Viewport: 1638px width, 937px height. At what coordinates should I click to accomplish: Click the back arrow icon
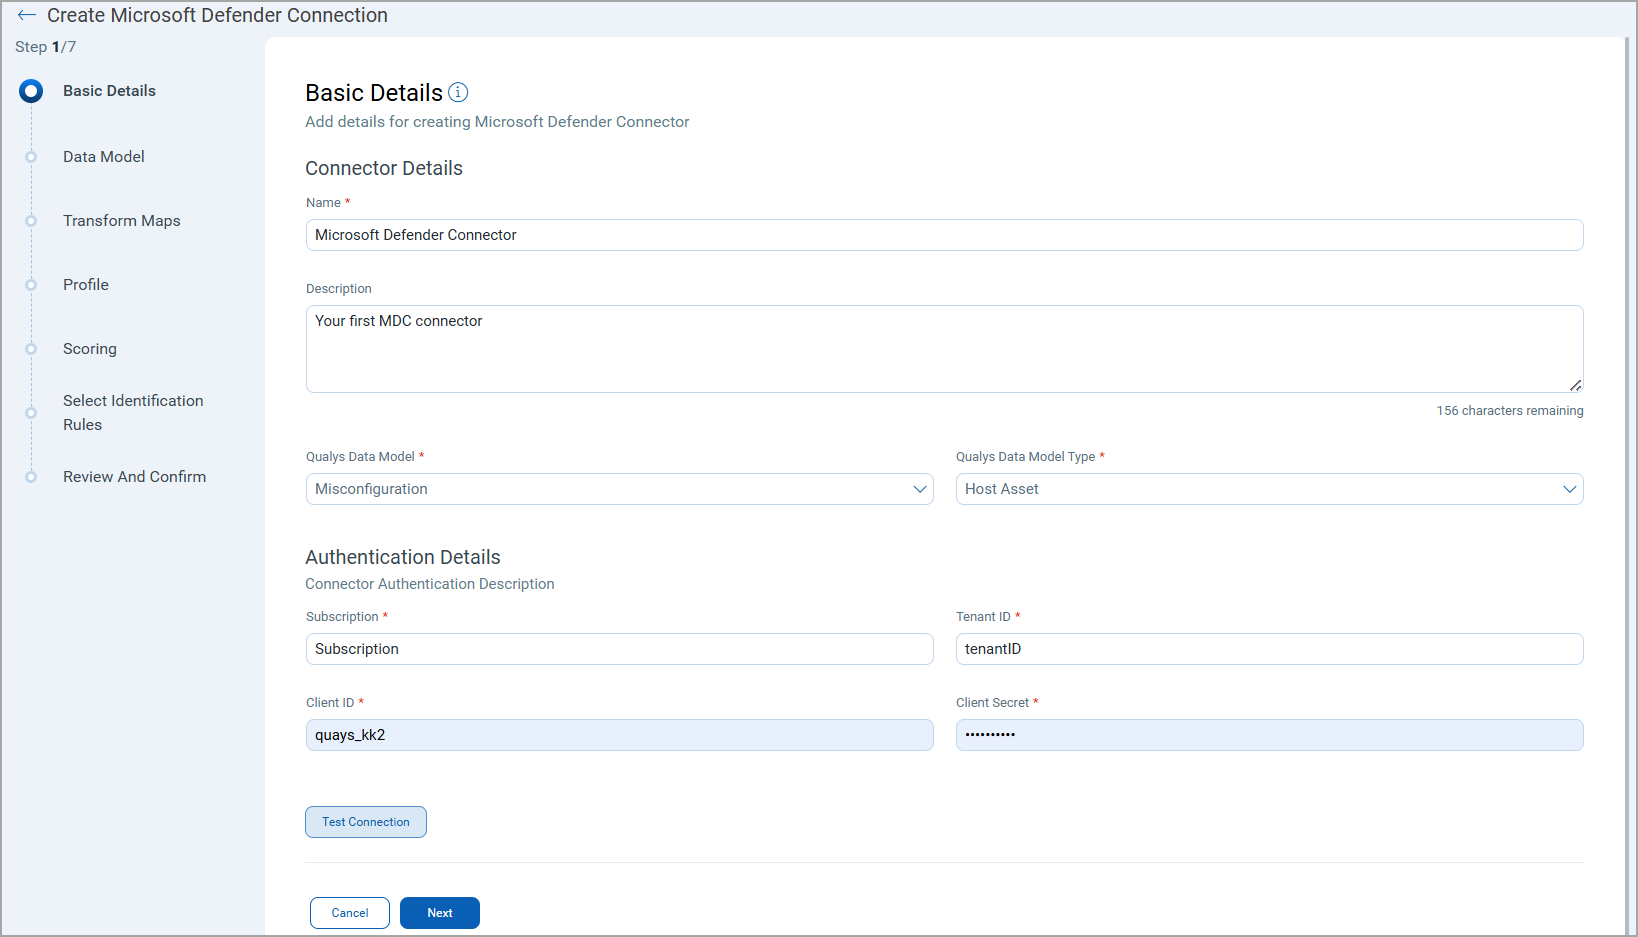[27, 15]
